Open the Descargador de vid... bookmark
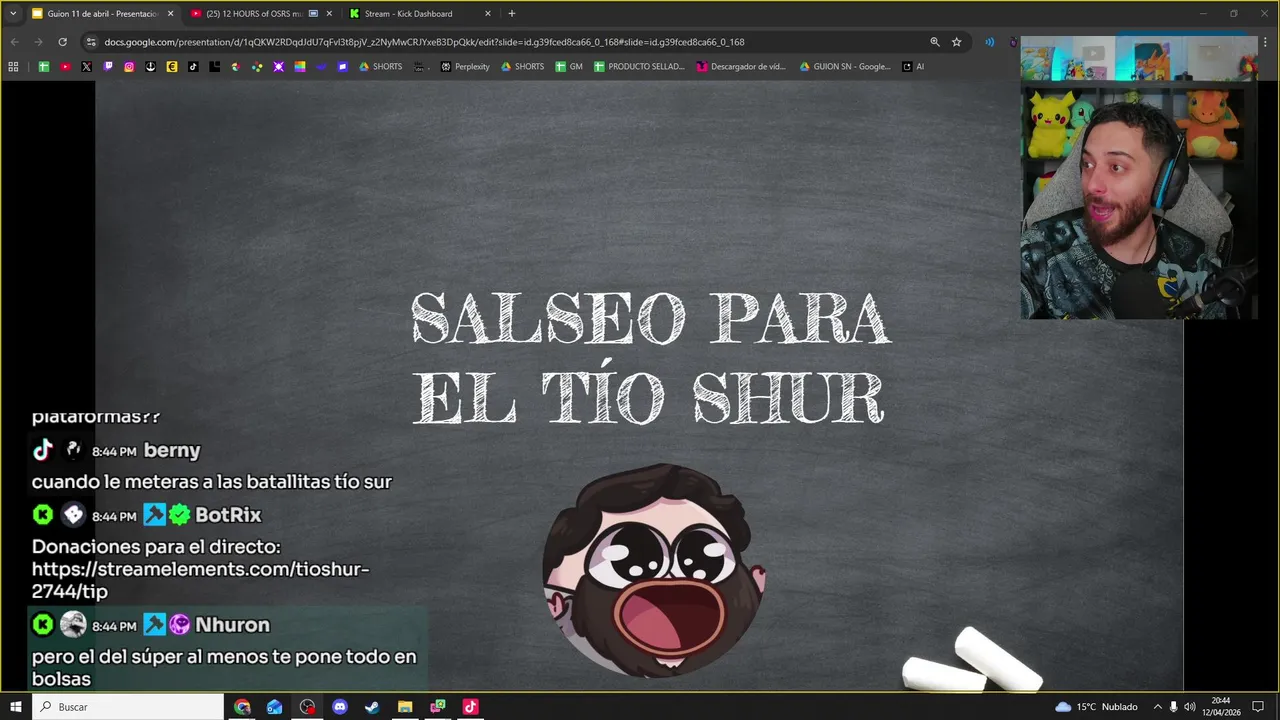 point(741,67)
